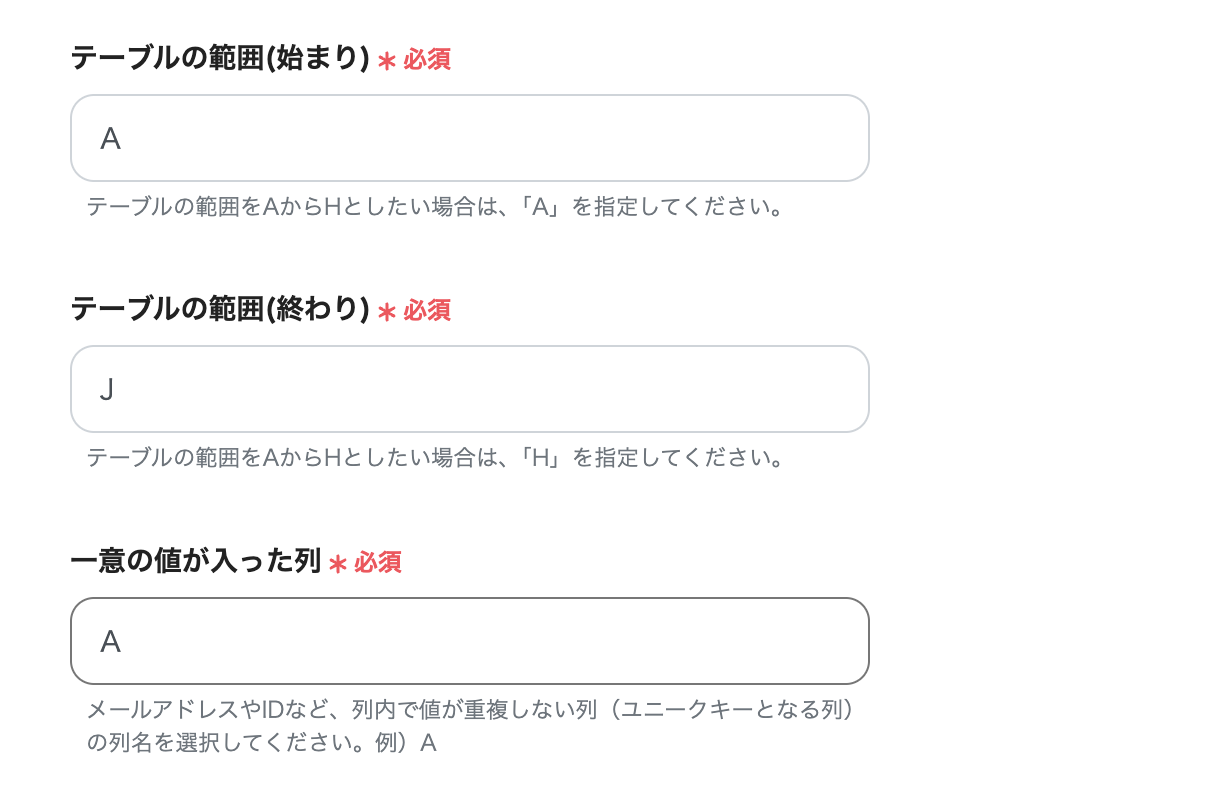This screenshot has width=1230, height=798.
Task: Select the テーブルの範囲(終わり) input containing J
Action: [x=468, y=389]
